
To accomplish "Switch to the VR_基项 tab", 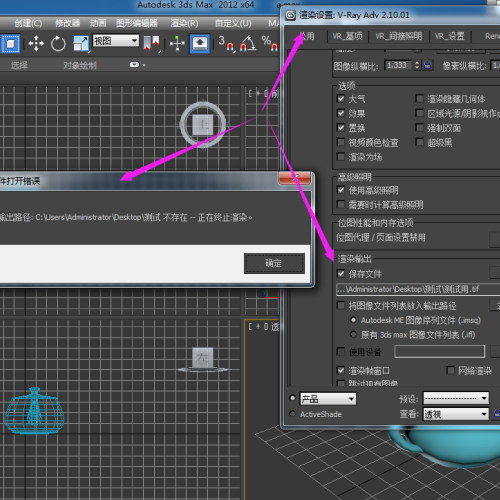I will (x=347, y=36).
